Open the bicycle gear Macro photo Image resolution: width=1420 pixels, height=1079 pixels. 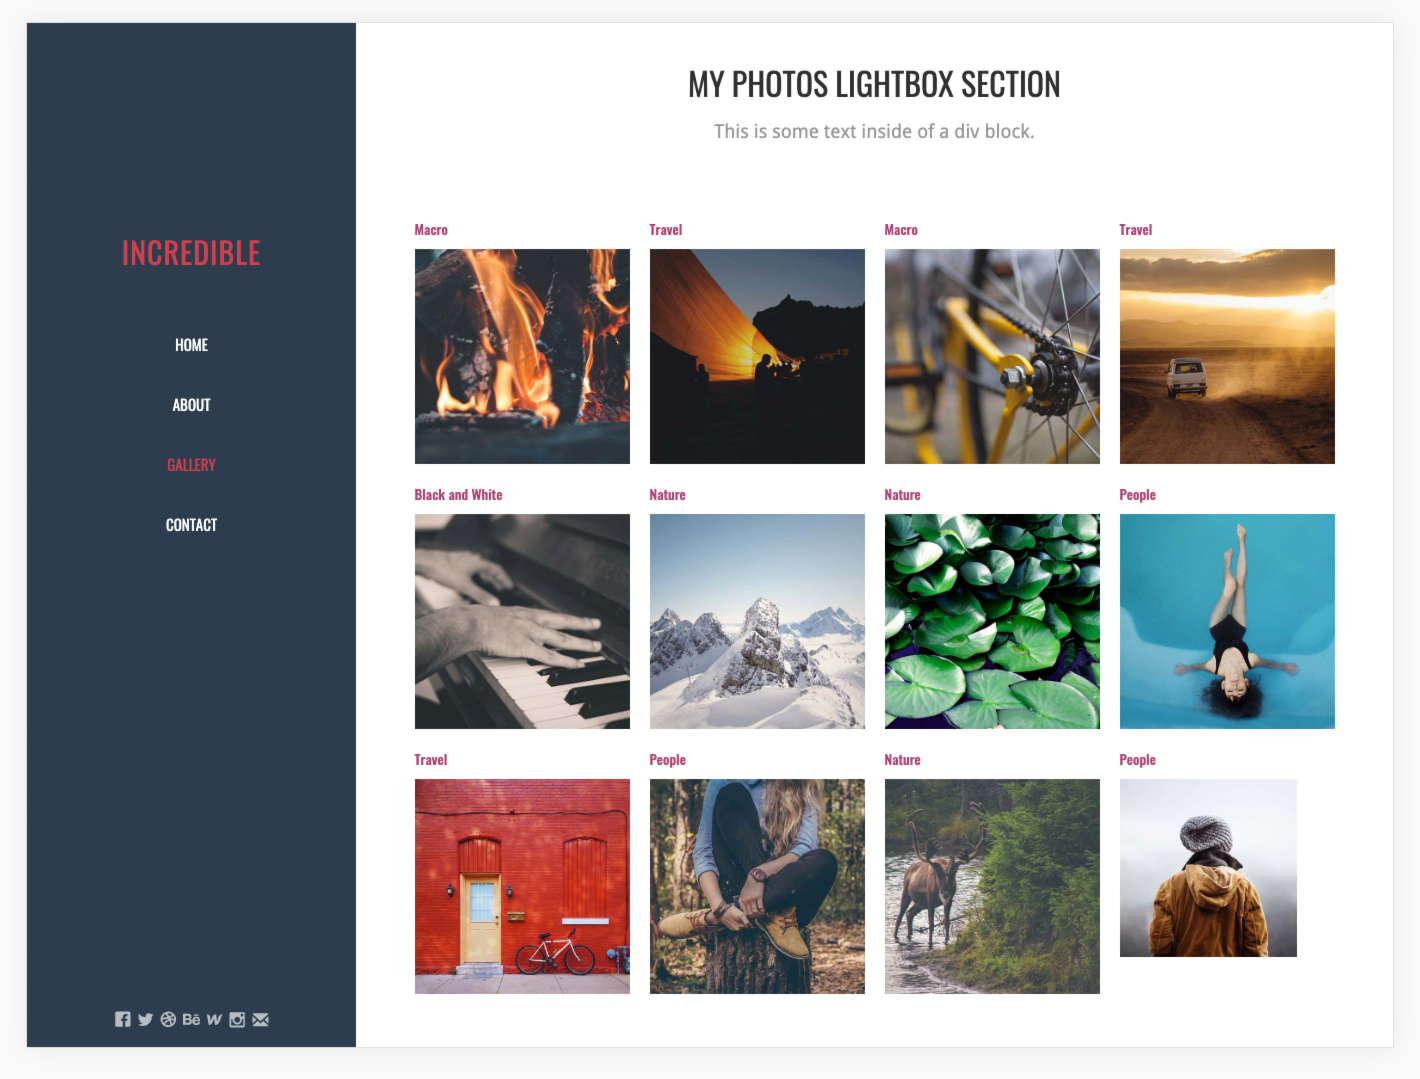tap(992, 356)
